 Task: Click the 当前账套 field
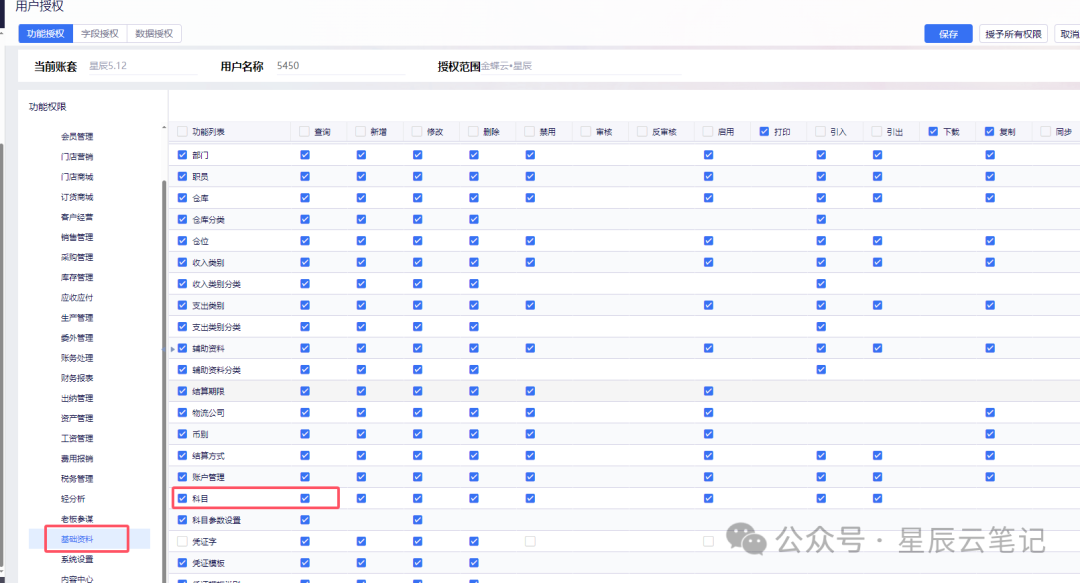pyautogui.click(x=142, y=66)
